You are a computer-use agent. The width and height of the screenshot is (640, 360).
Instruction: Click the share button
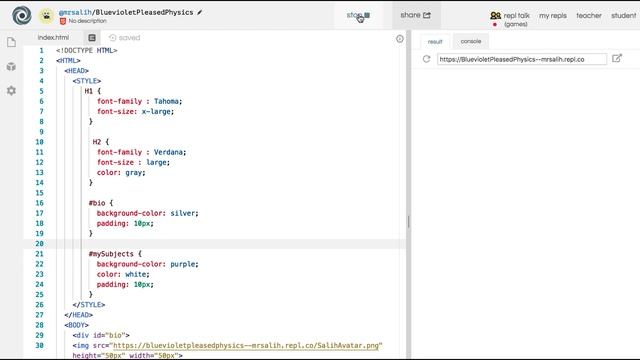pyautogui.click(x=416, y=15)
